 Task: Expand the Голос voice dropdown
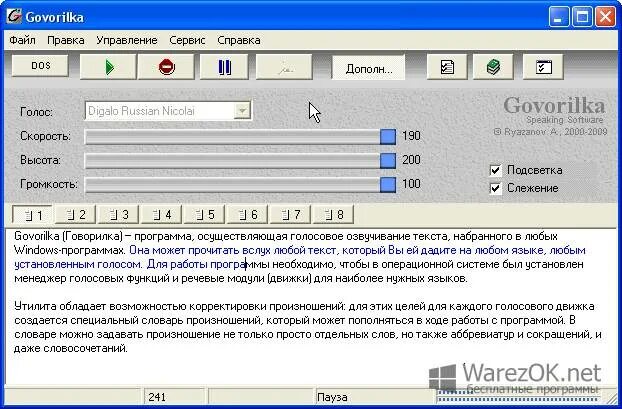tap(242, 111)
